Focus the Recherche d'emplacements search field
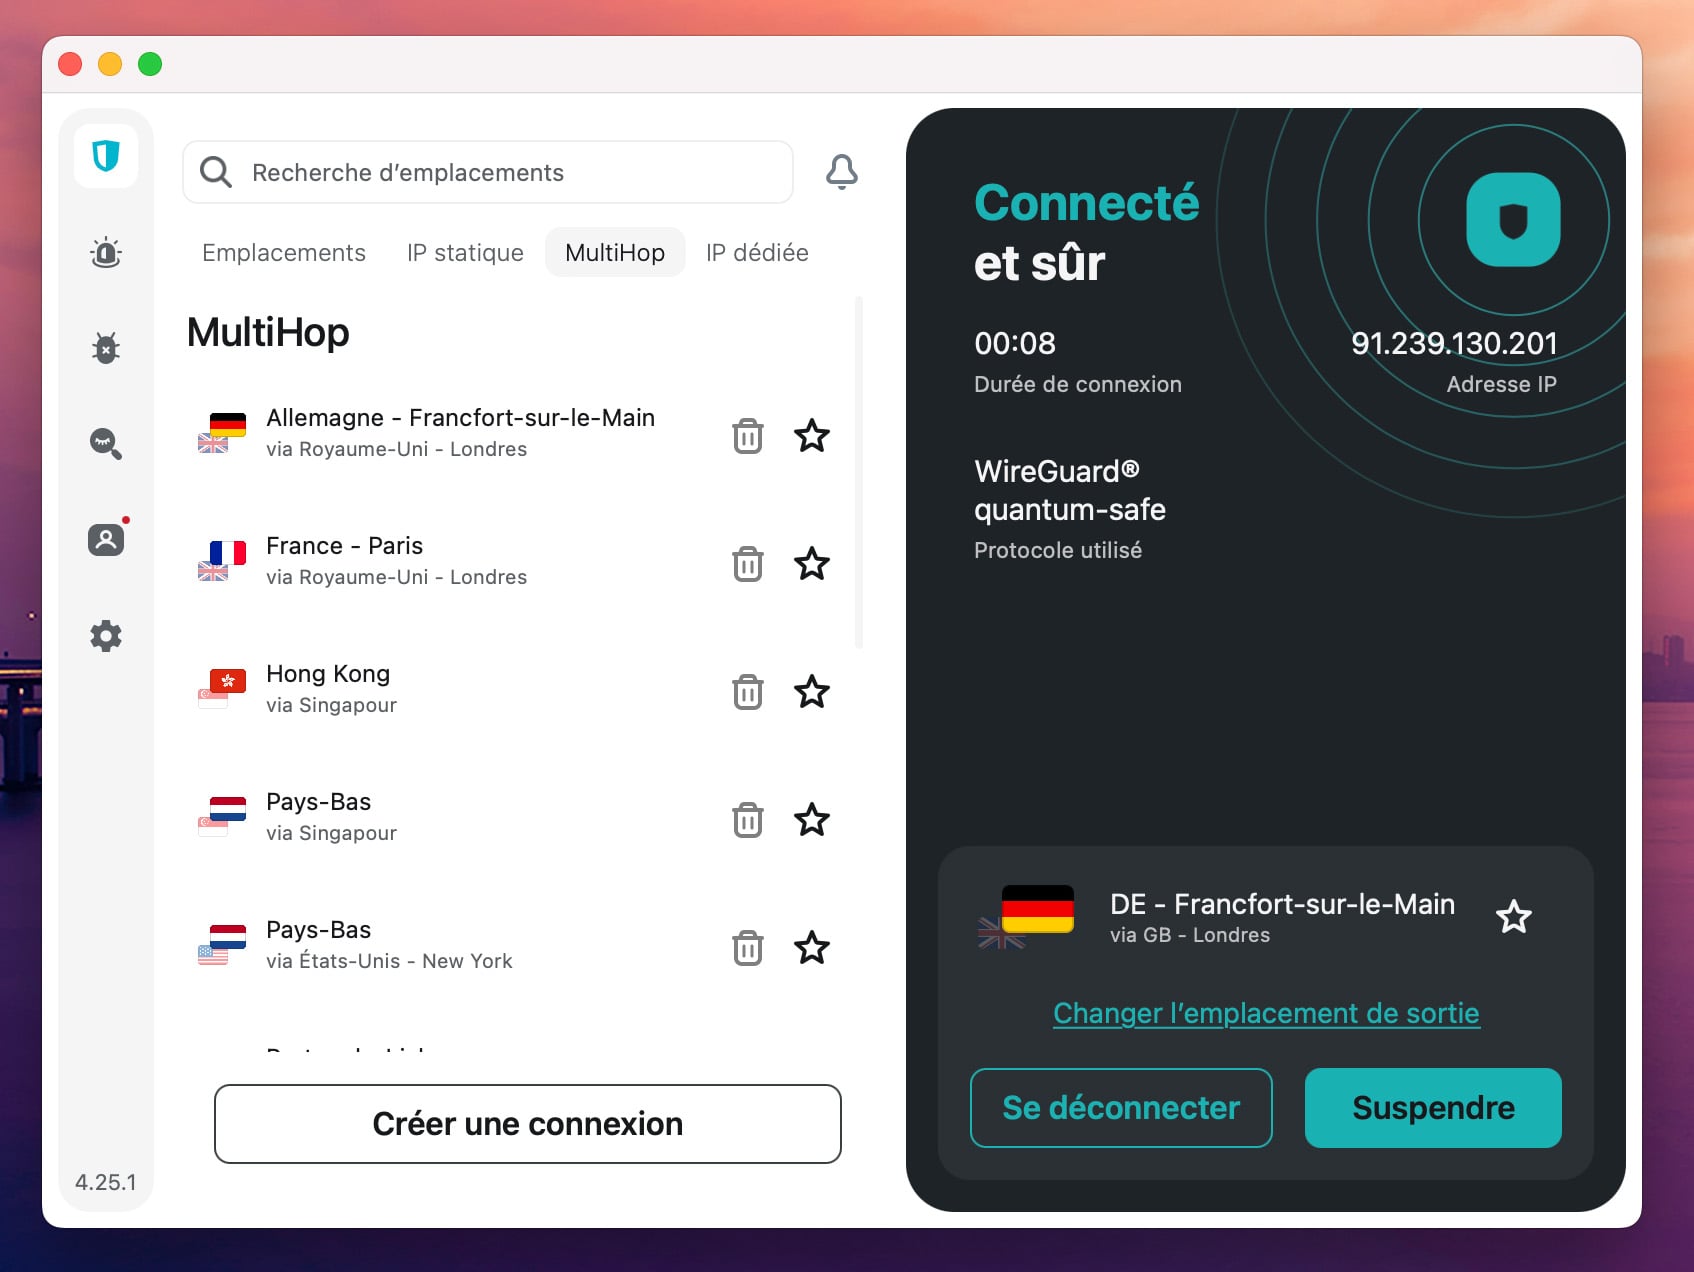This screenshot has height=1272, width=1694. (x=488, y=172)
